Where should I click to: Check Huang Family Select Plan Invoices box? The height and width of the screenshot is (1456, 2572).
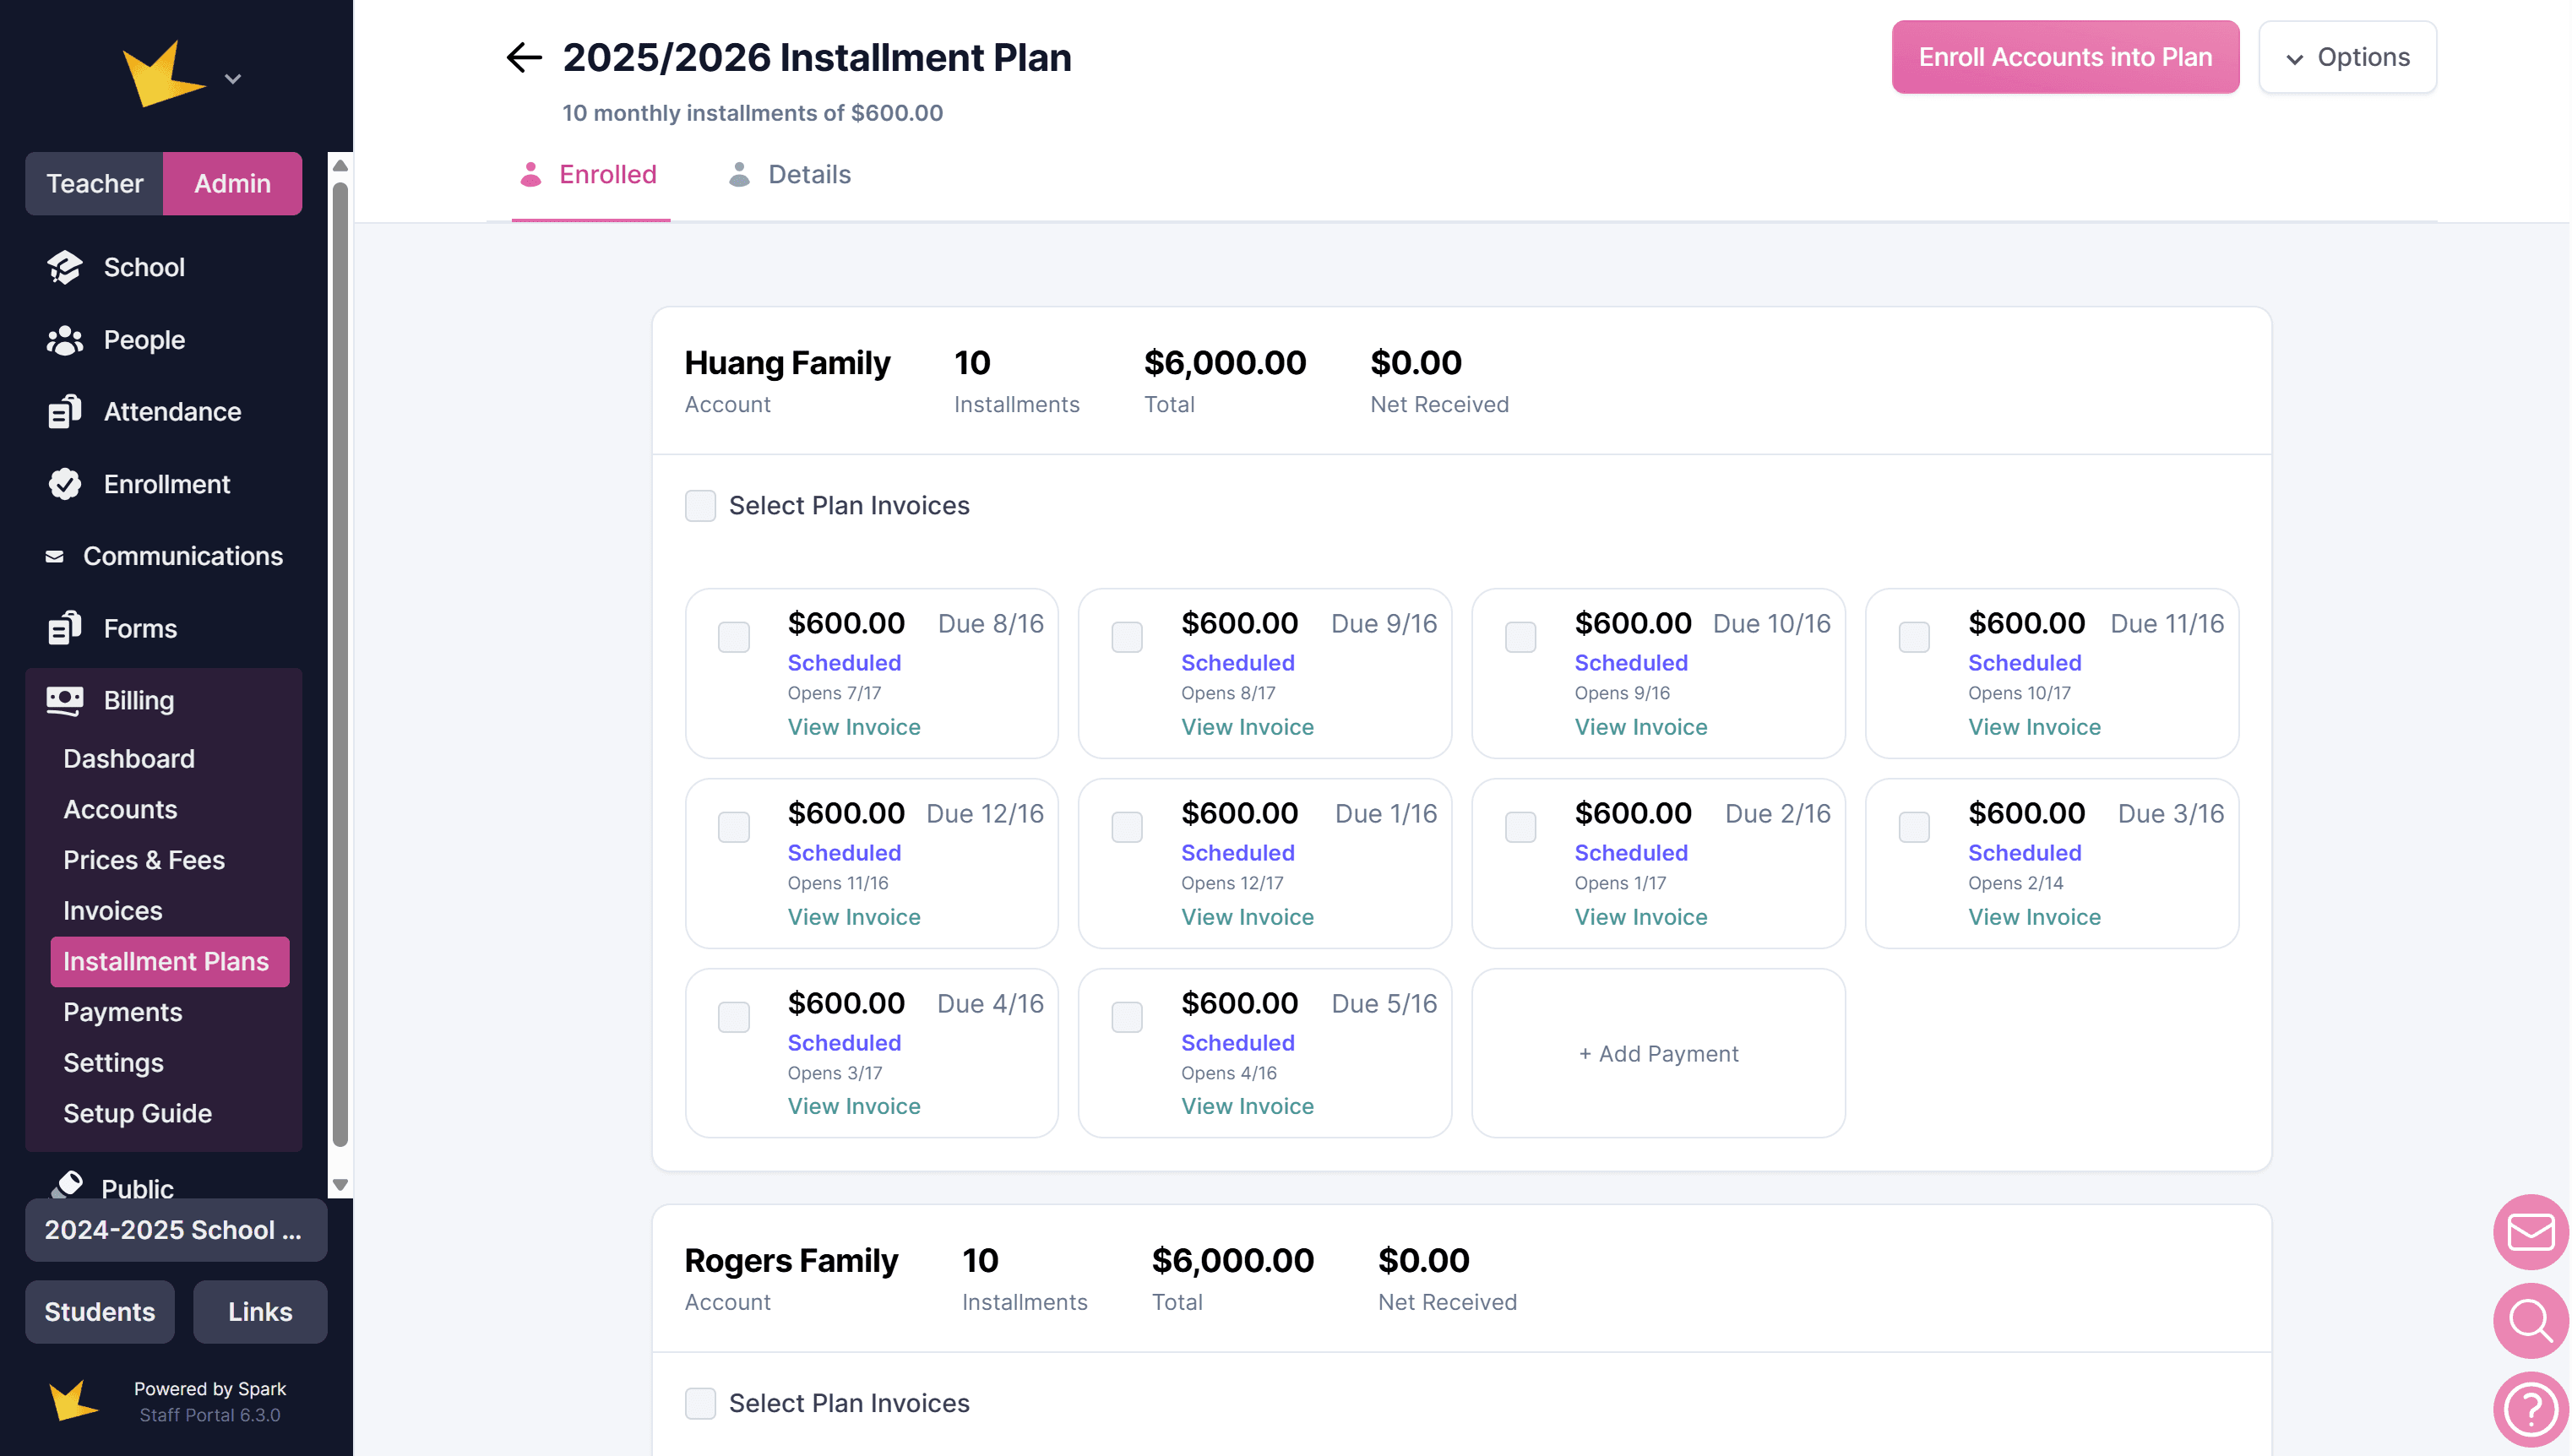pyautogui.click(x=700, y=506)
